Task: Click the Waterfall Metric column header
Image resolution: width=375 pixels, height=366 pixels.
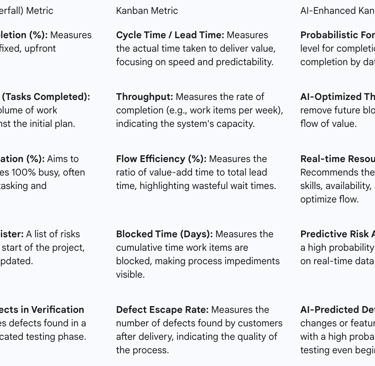Action: 27,11
